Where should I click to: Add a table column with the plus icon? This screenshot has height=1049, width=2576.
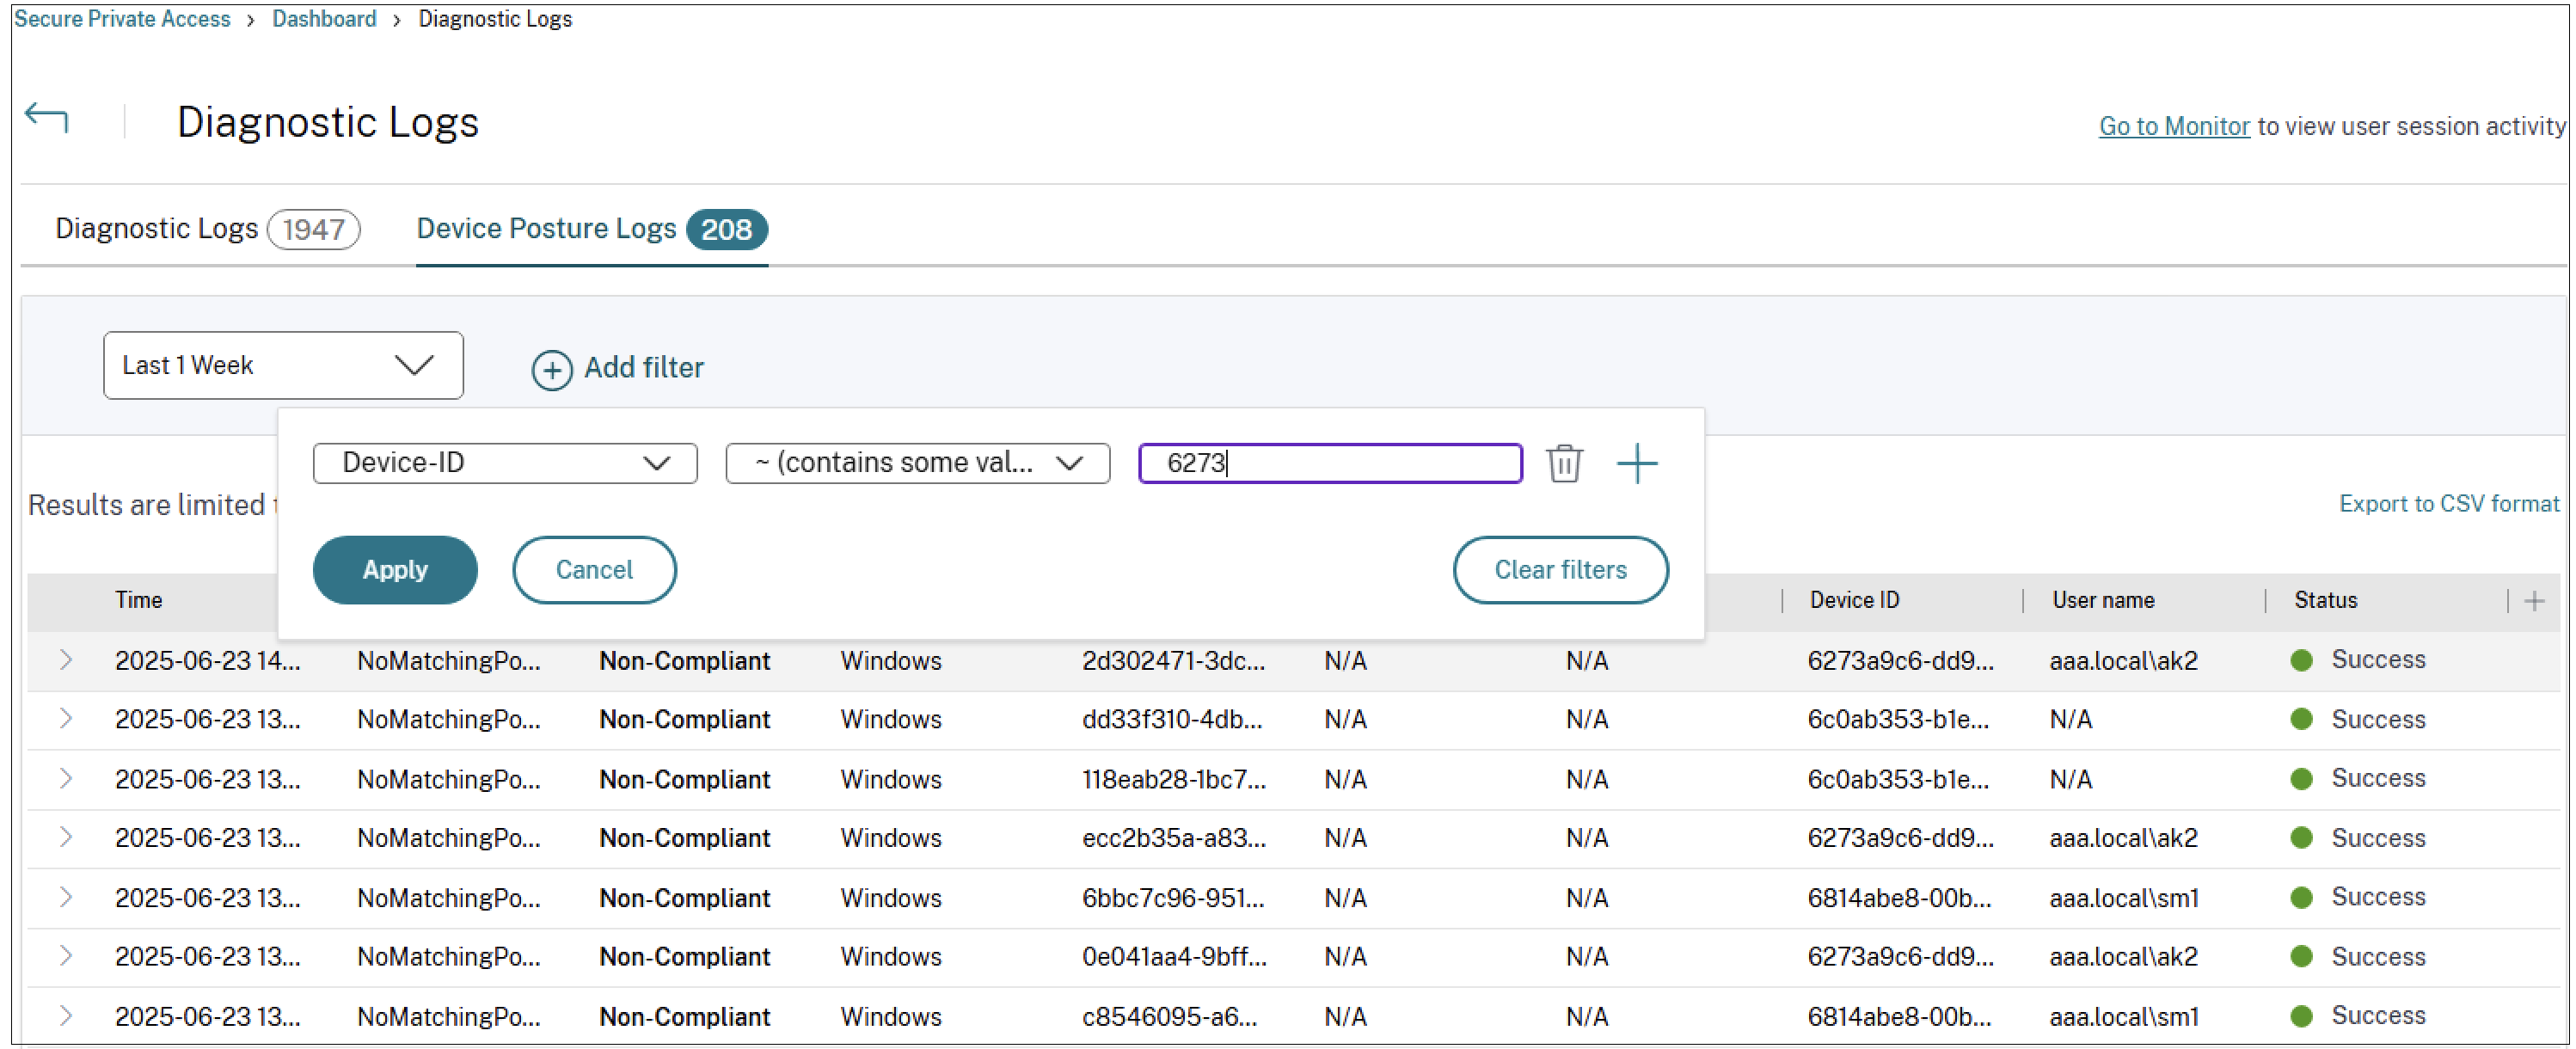(2533, 600)
